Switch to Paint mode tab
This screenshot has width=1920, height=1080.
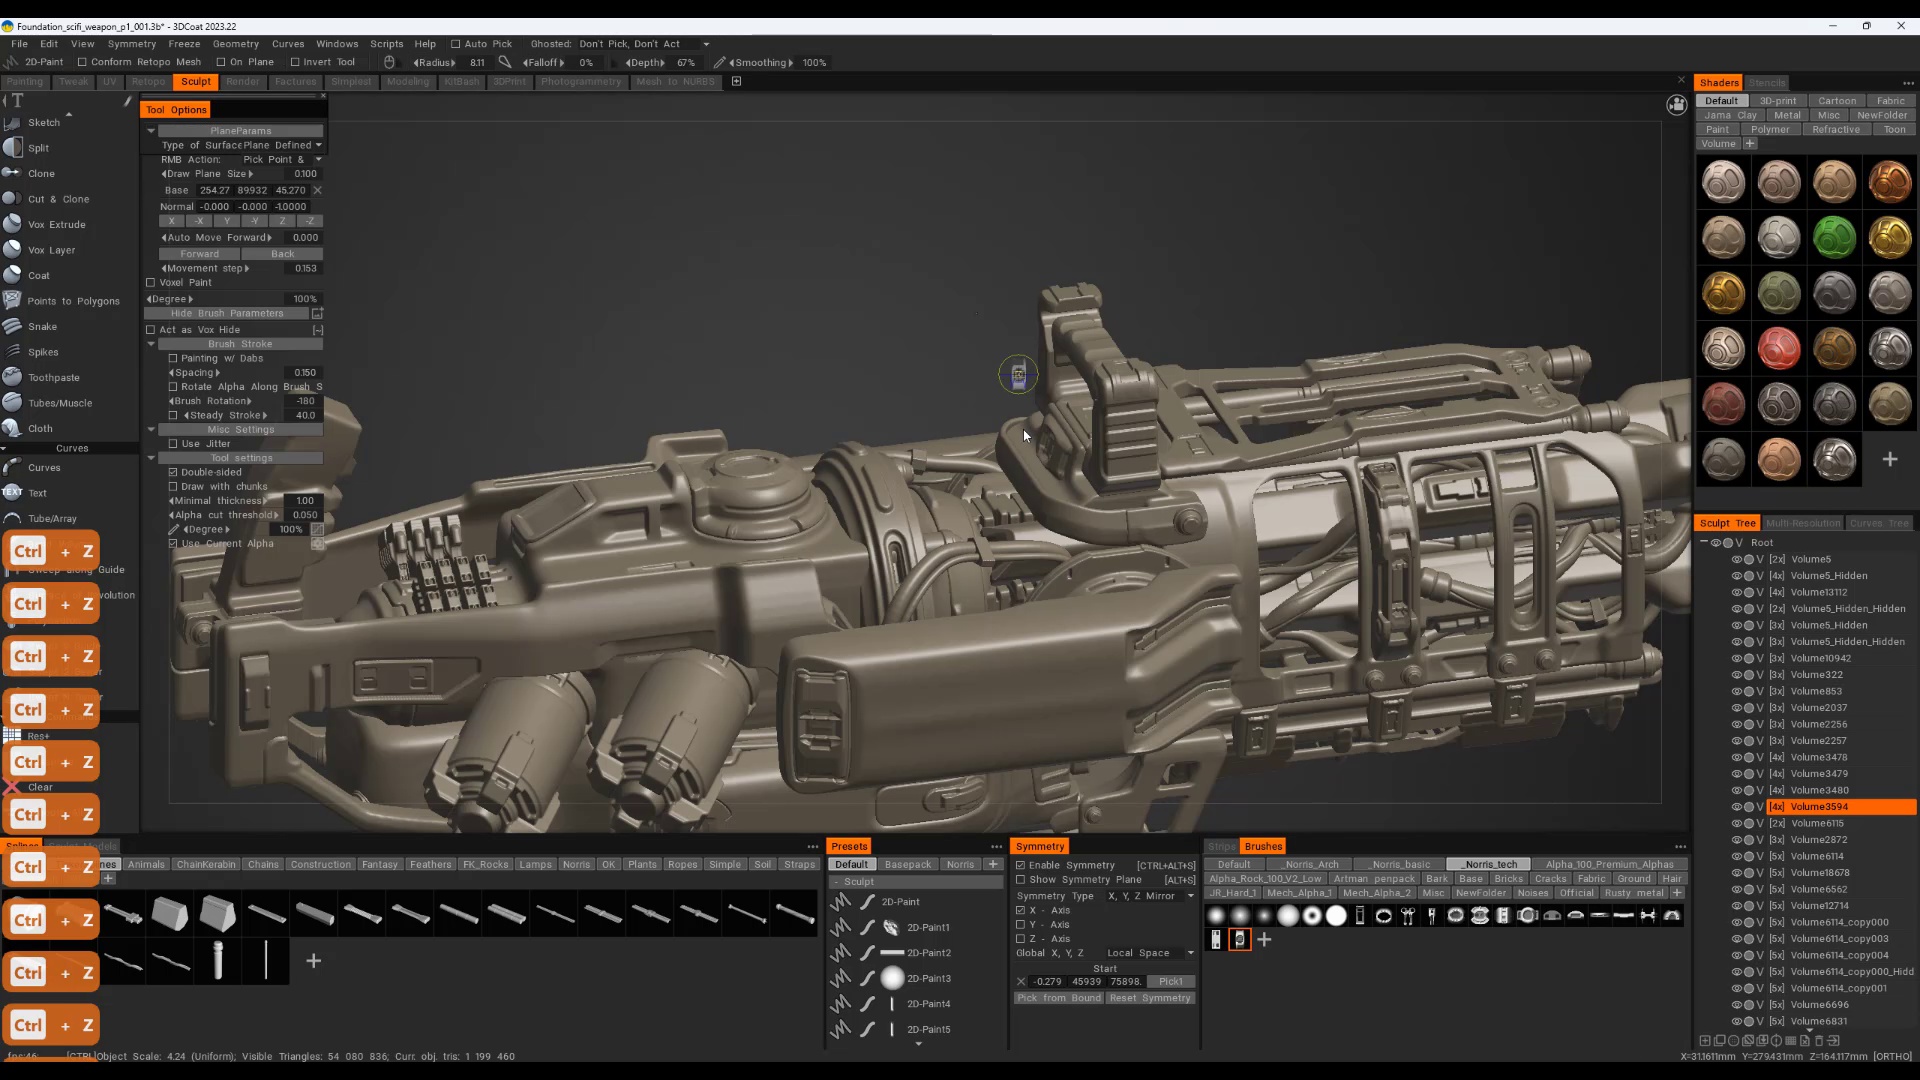[x=24, y=80]
